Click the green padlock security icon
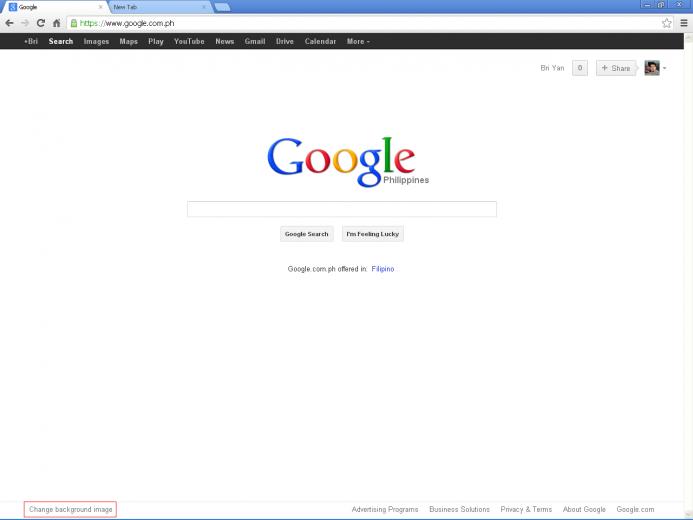Image resolution: width=693 pixels, height=520 pixels. (x=74, y=23)
